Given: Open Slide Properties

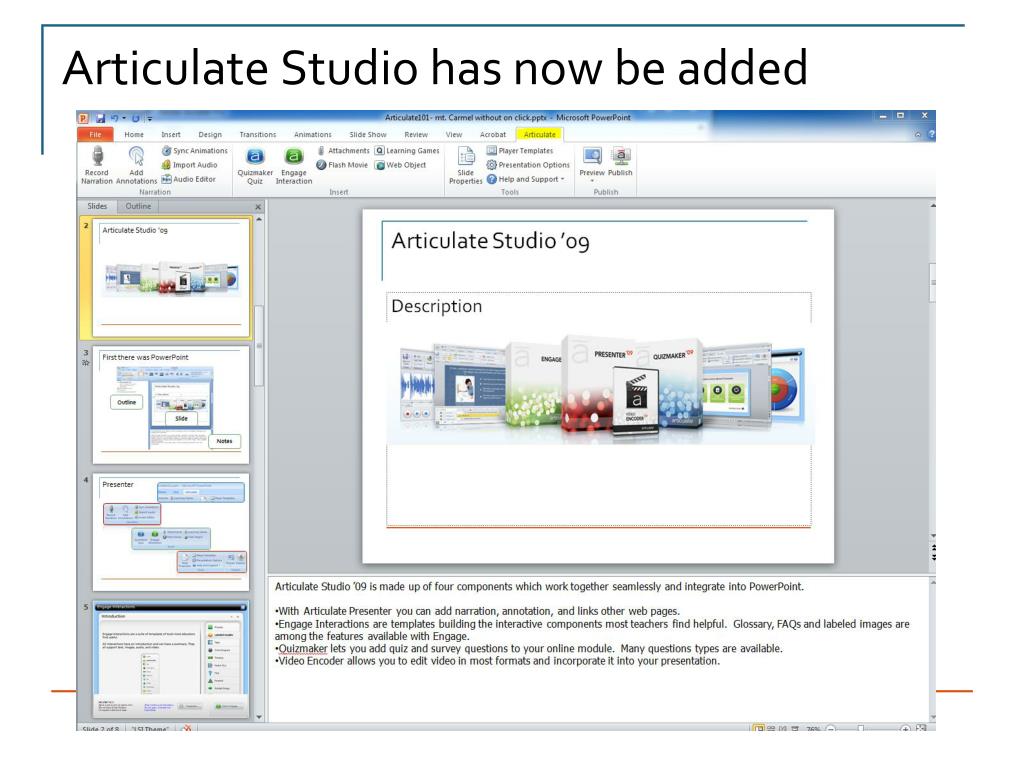Looking at the screenshot, I should (466, 166).
